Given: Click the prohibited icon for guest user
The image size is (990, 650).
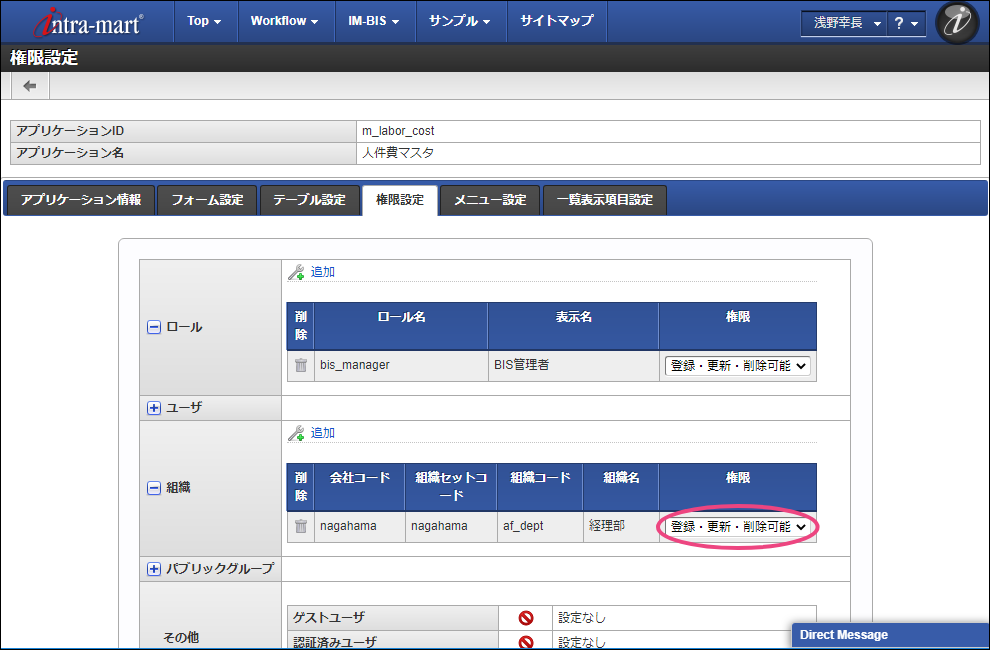Looking at the screenshot, I should tap(526, 618).
